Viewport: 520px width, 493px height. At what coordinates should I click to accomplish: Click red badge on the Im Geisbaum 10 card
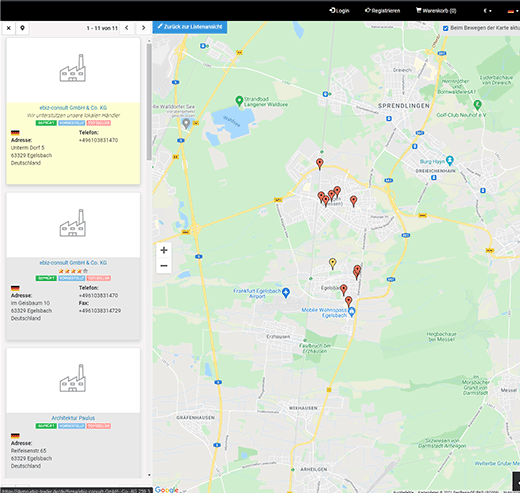[x=99, y=278]
